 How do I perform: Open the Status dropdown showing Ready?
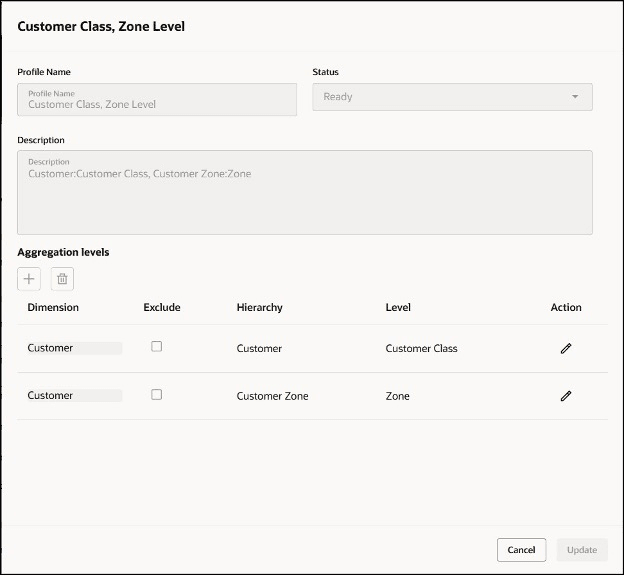pos(452,97)
